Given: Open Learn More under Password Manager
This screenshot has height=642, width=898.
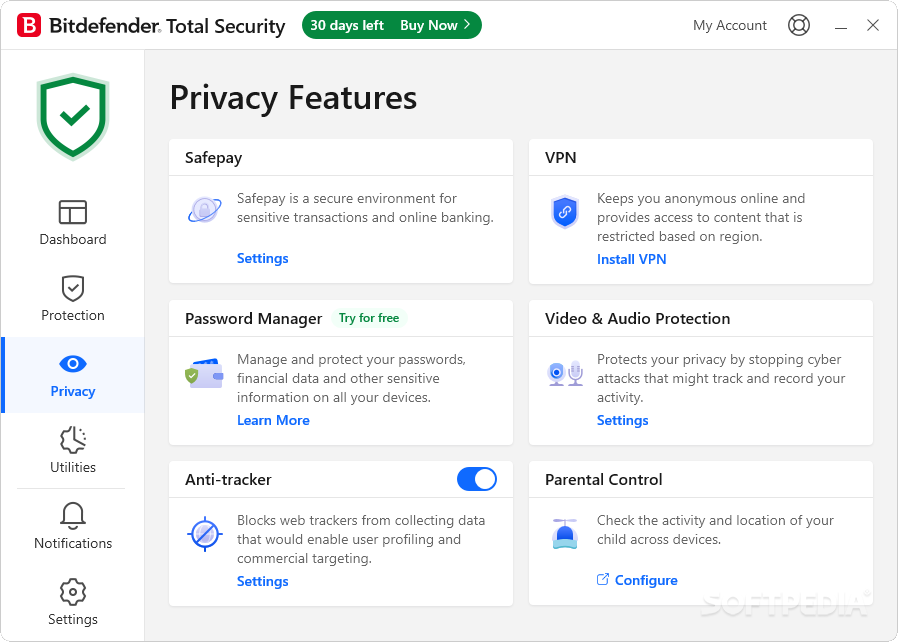Looking at the screenshot, I should 273,420.
